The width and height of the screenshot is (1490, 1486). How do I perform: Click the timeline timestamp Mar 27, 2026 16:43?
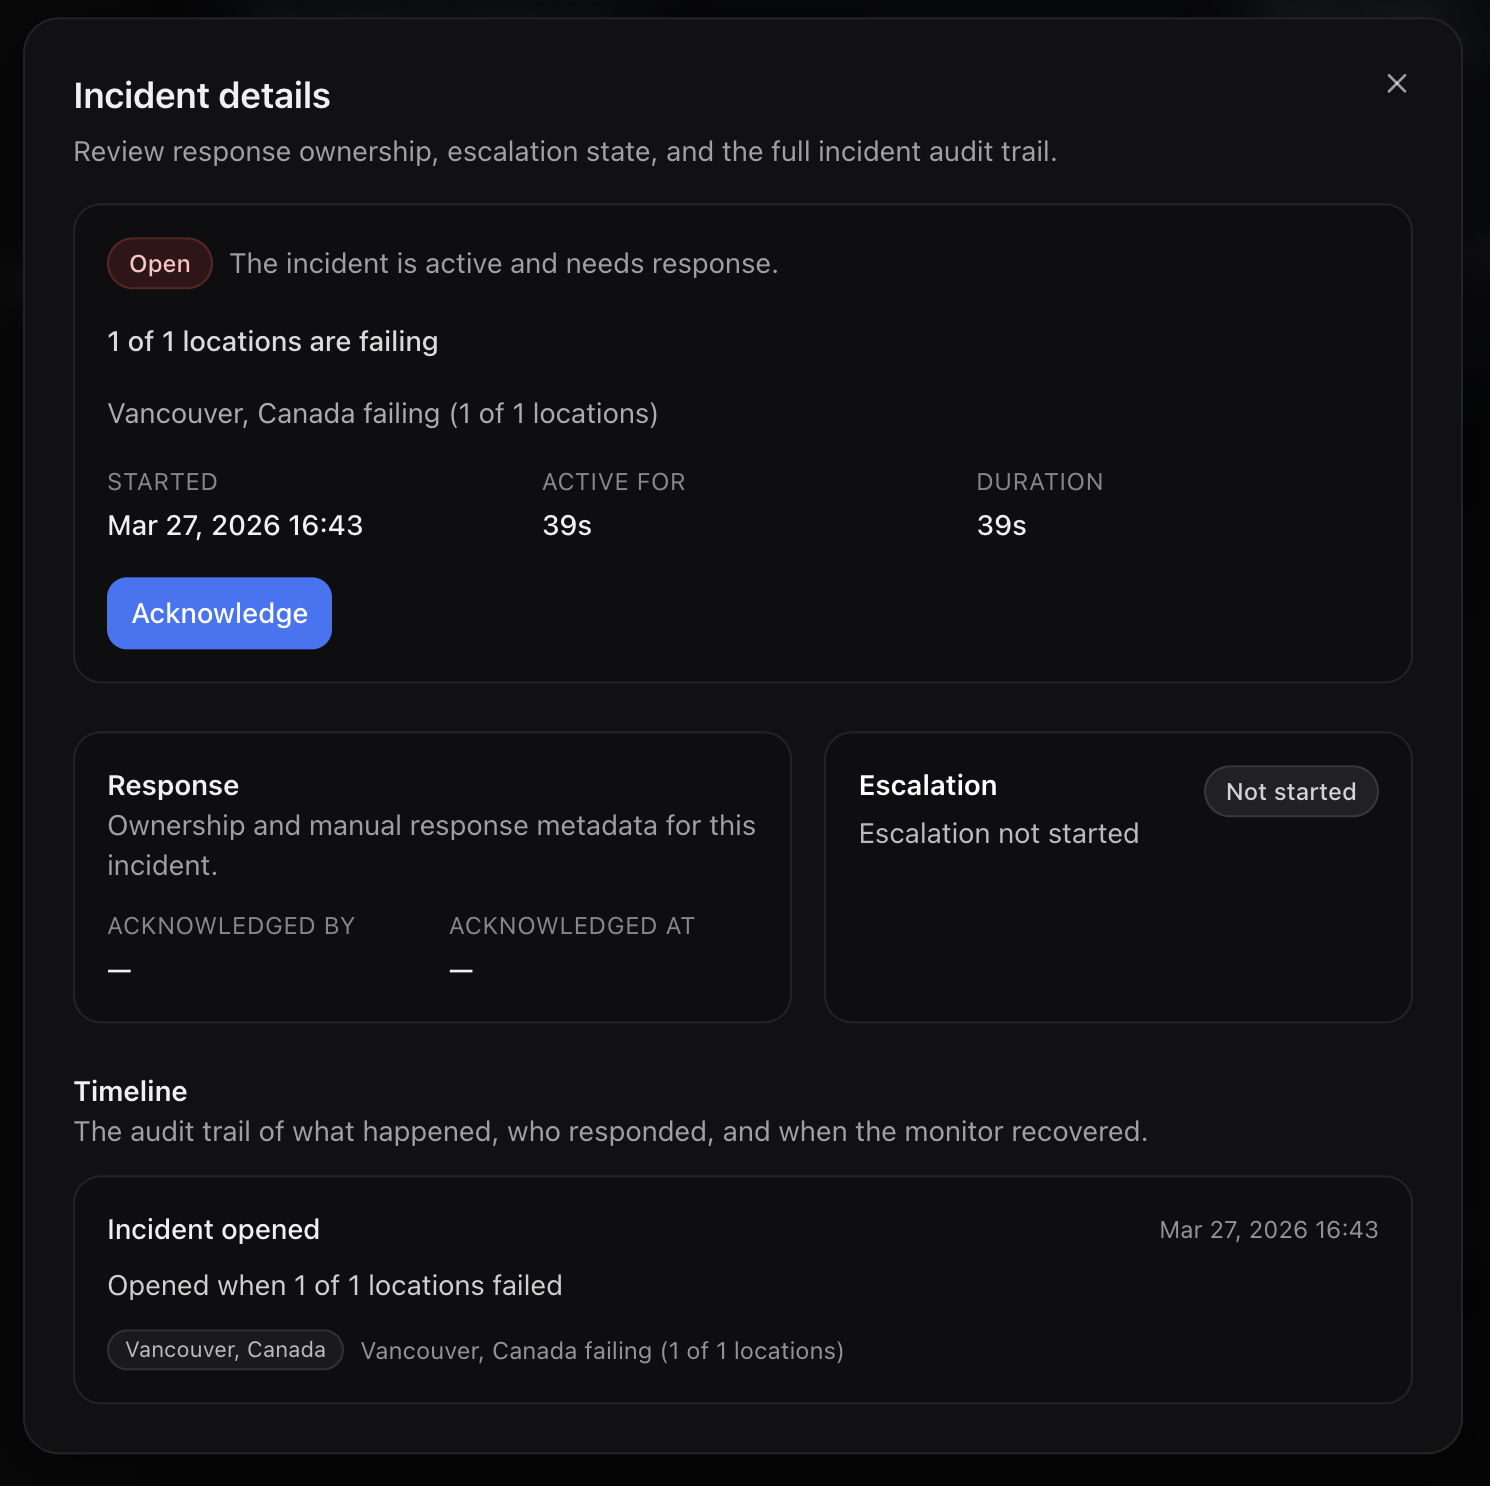pos(1268,1229)
